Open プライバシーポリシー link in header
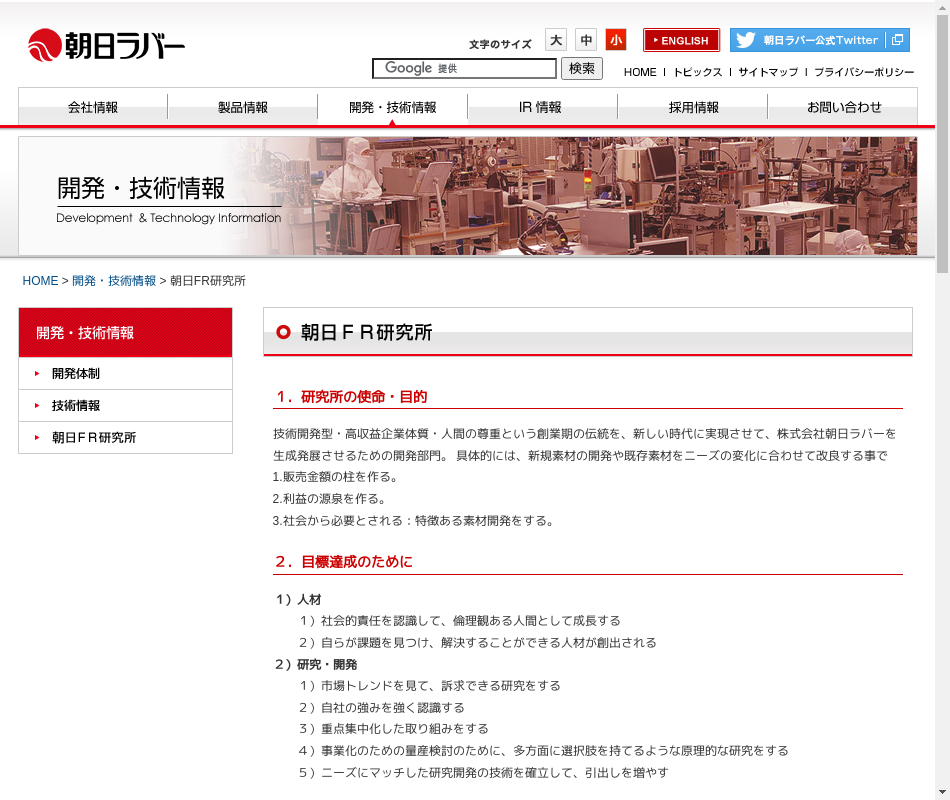This screenshot has width=950, height=800. point(864,72)
